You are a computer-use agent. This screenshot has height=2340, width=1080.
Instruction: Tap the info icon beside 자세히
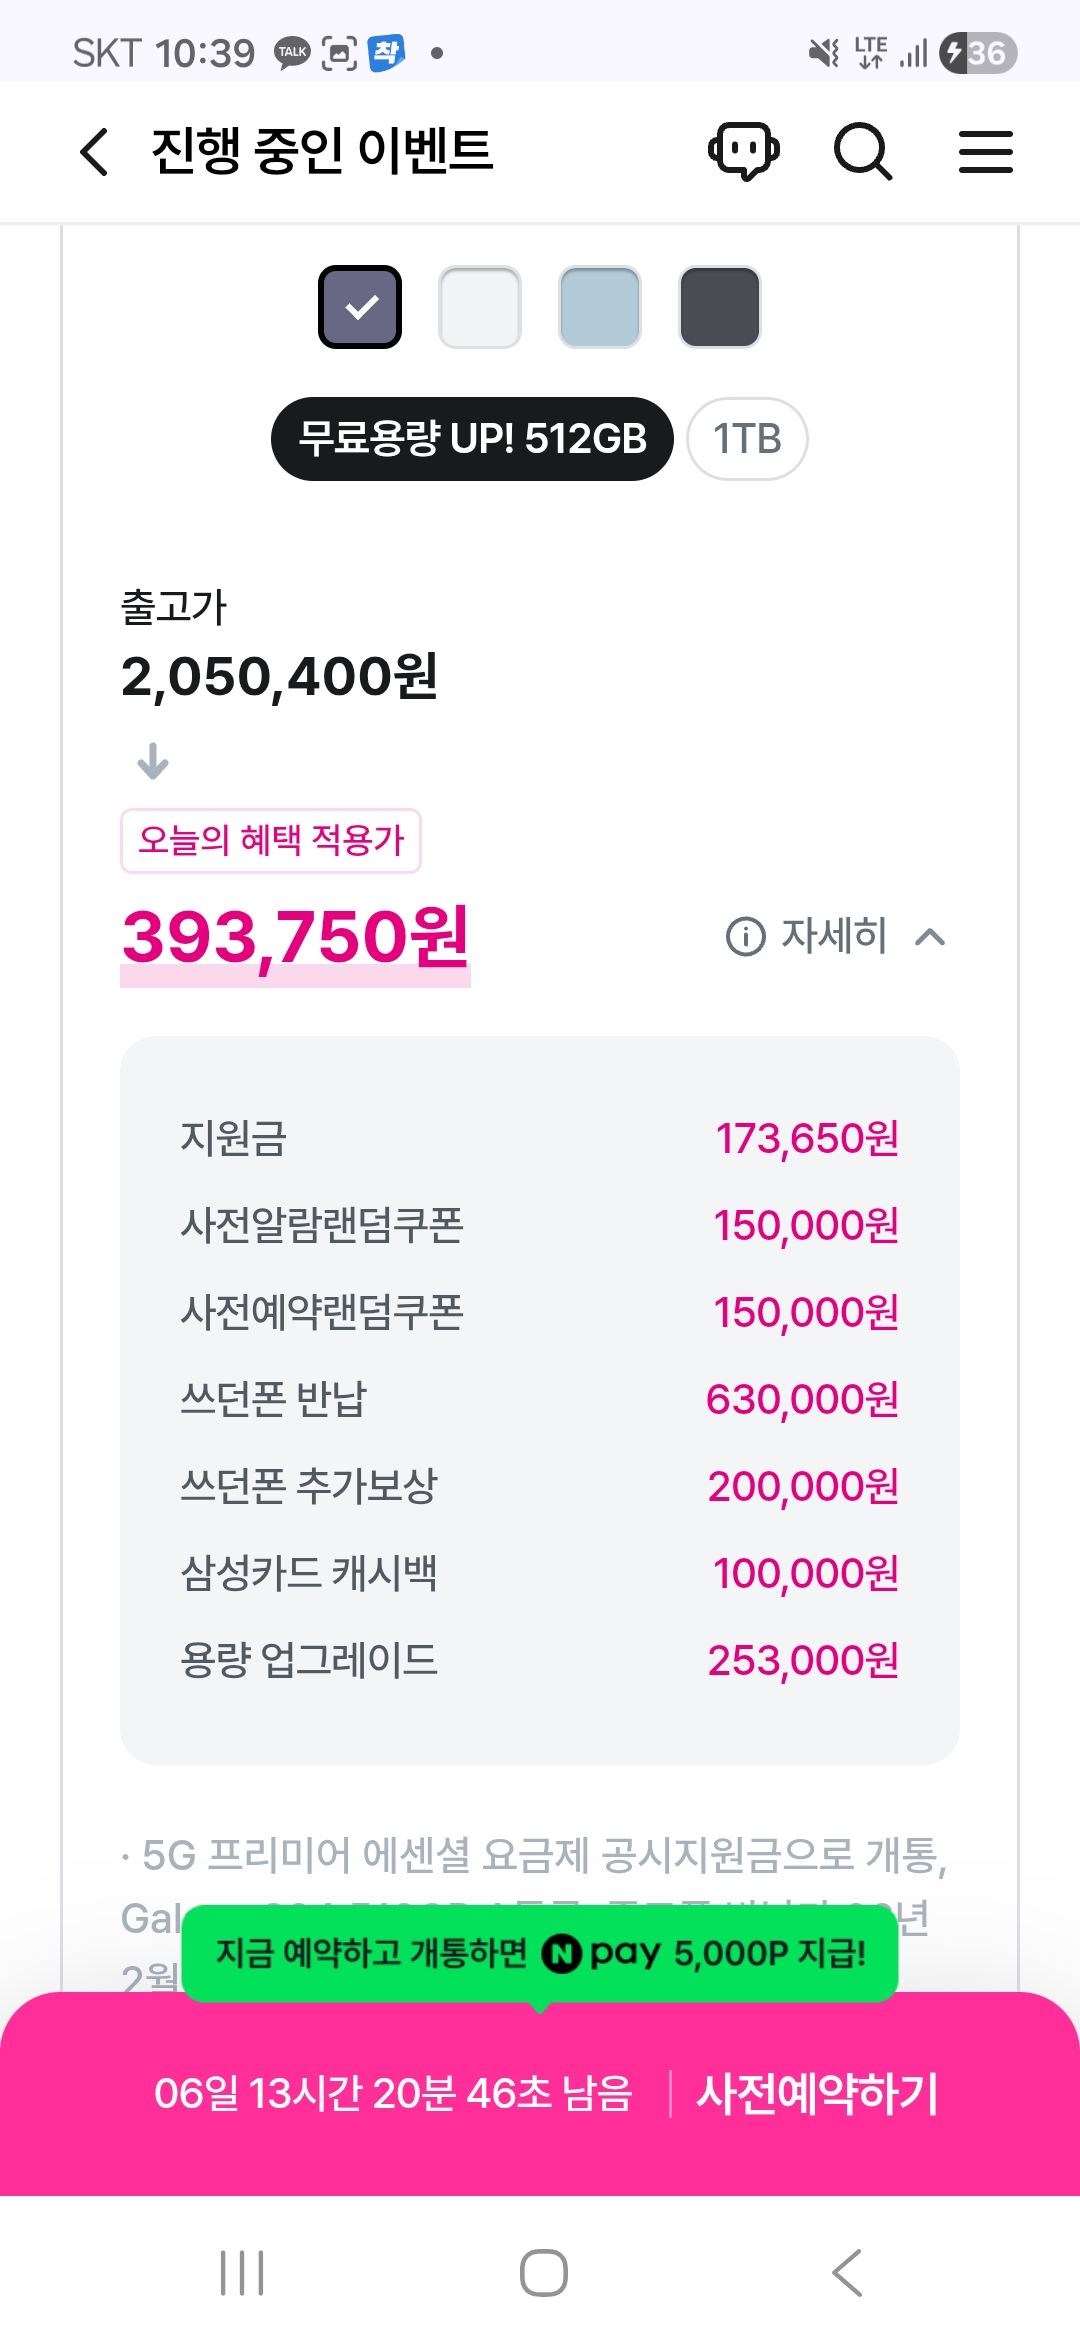click(x=745, y=937)
